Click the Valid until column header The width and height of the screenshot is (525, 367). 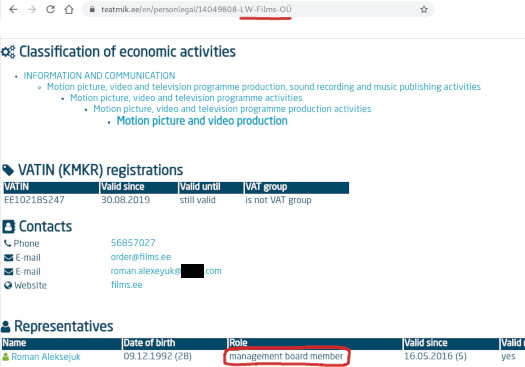tap(211, 188)
